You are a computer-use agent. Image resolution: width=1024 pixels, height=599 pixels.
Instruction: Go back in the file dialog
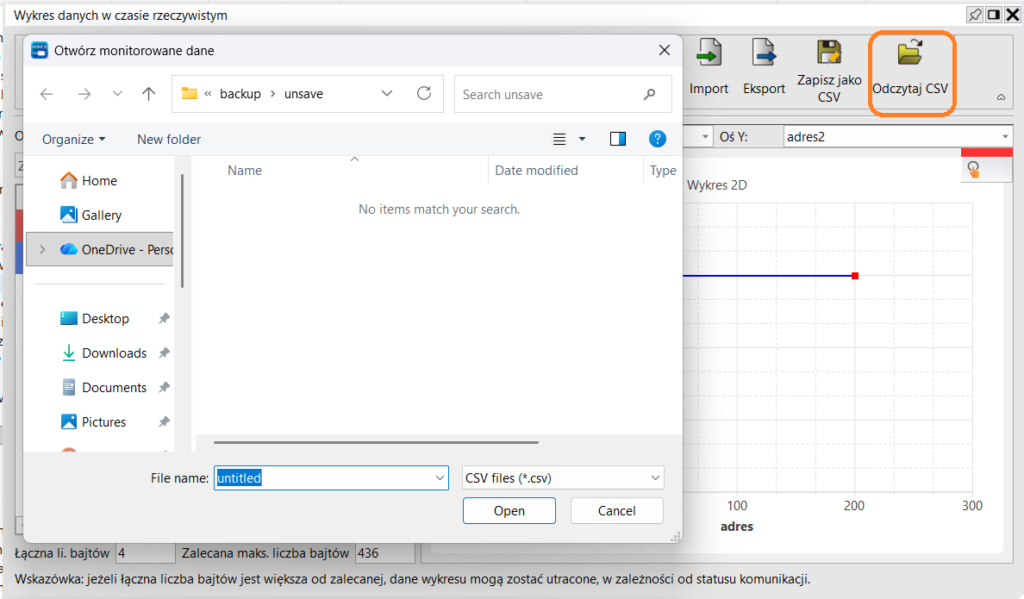pyautogui.click(x=46, y=94)
